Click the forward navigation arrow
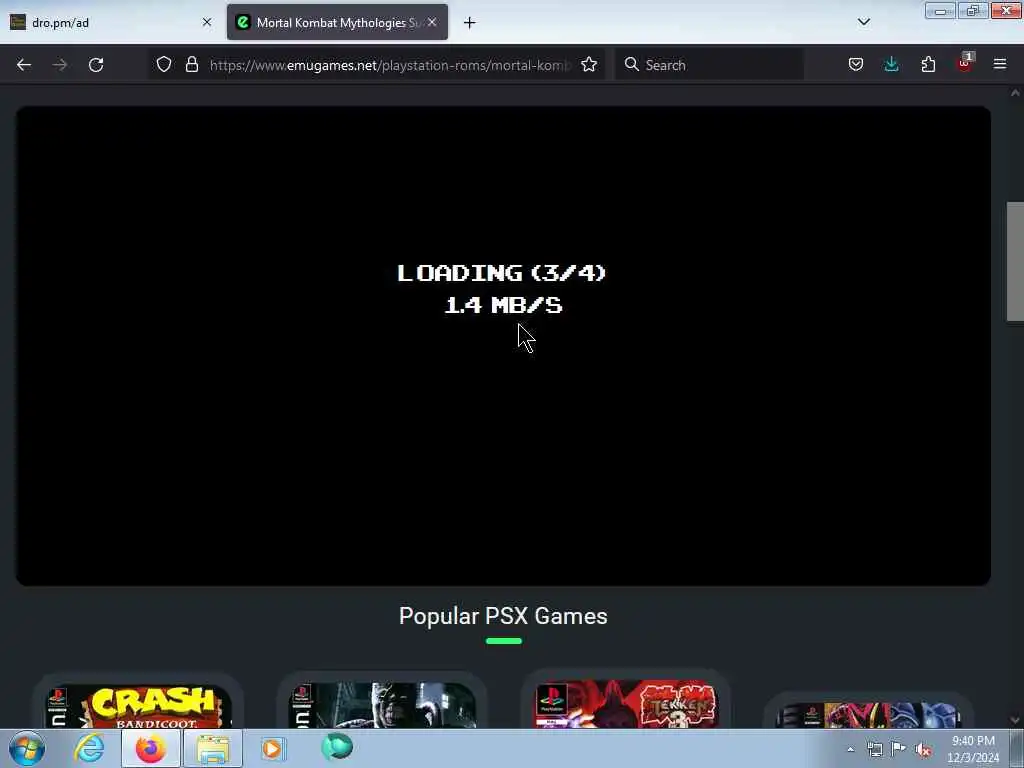1024x768 pixels. [x=60, y=65]
